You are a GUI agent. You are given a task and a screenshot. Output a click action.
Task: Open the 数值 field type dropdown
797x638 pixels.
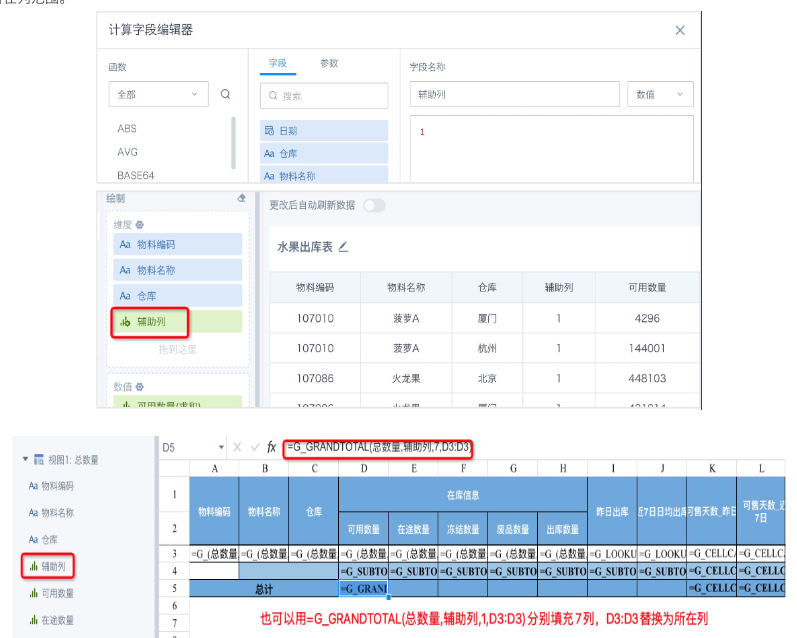click(660, 94)
